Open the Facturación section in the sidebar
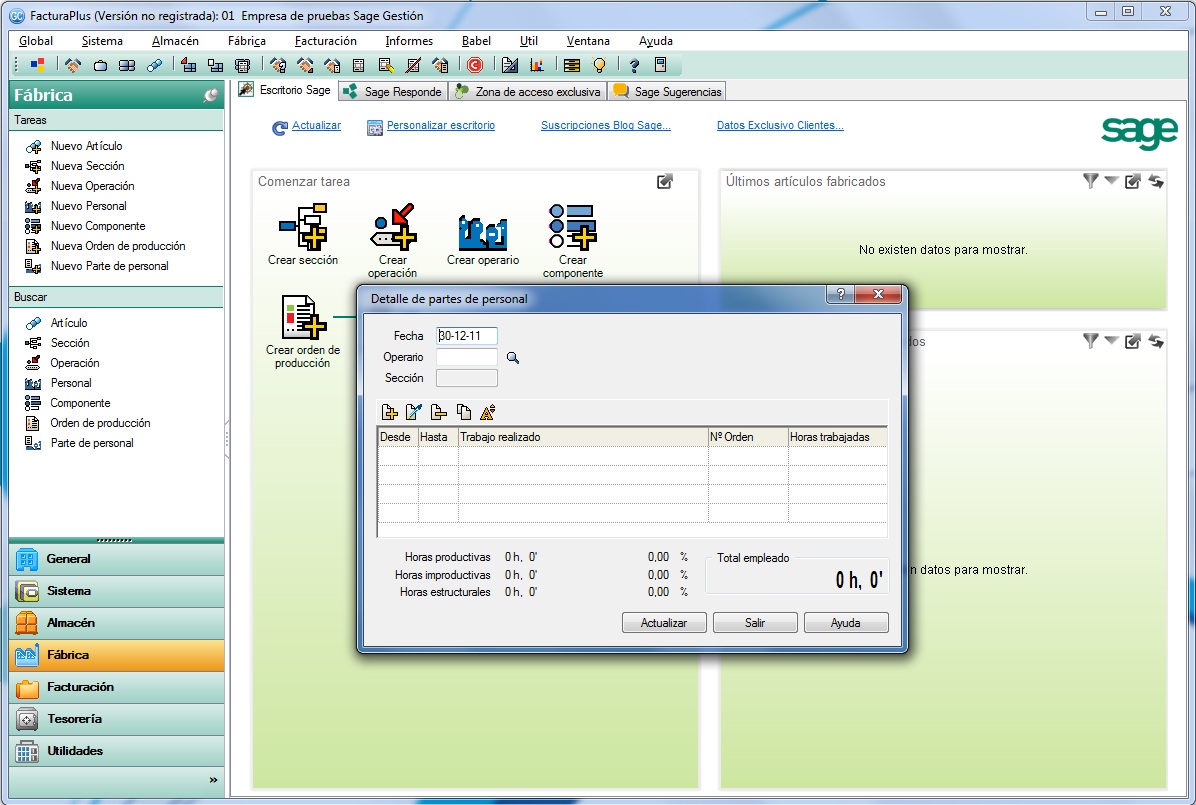The image size is (1196, 805). (x=117, y=687)
